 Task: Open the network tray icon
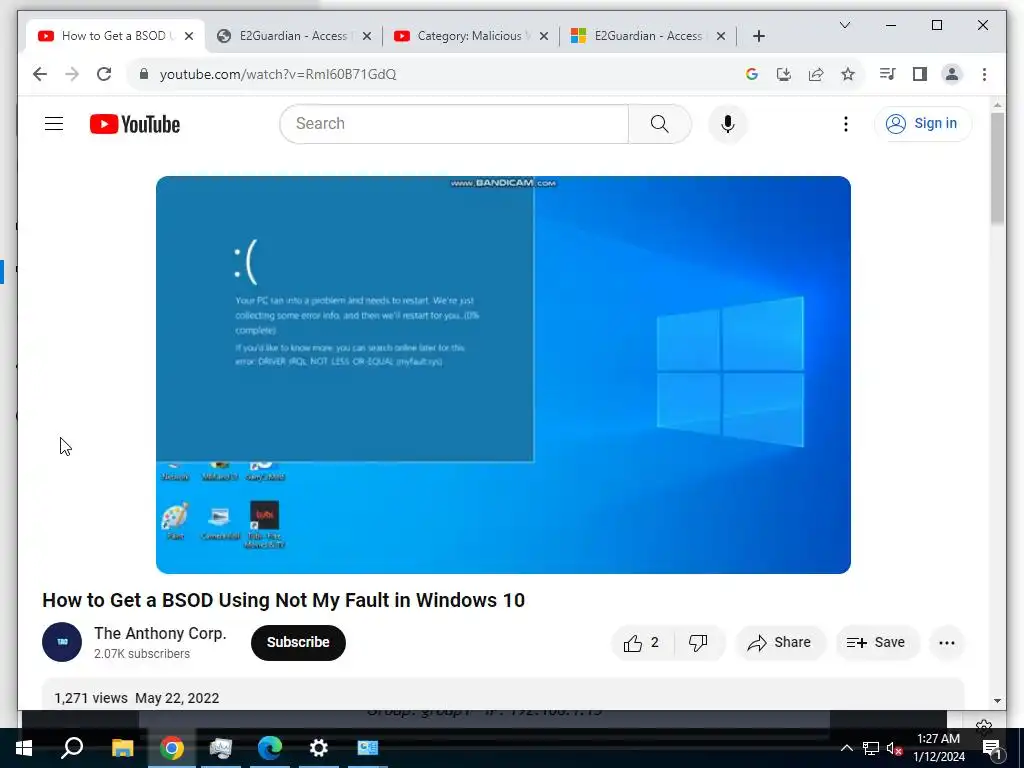[x=871, y=748]
